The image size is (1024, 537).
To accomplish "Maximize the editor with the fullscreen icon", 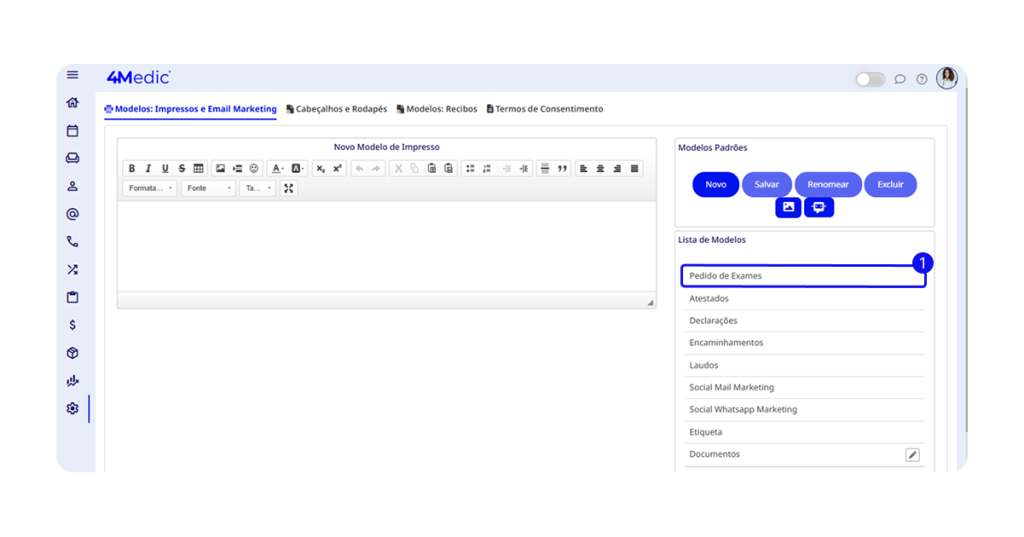I will point(289,188).
